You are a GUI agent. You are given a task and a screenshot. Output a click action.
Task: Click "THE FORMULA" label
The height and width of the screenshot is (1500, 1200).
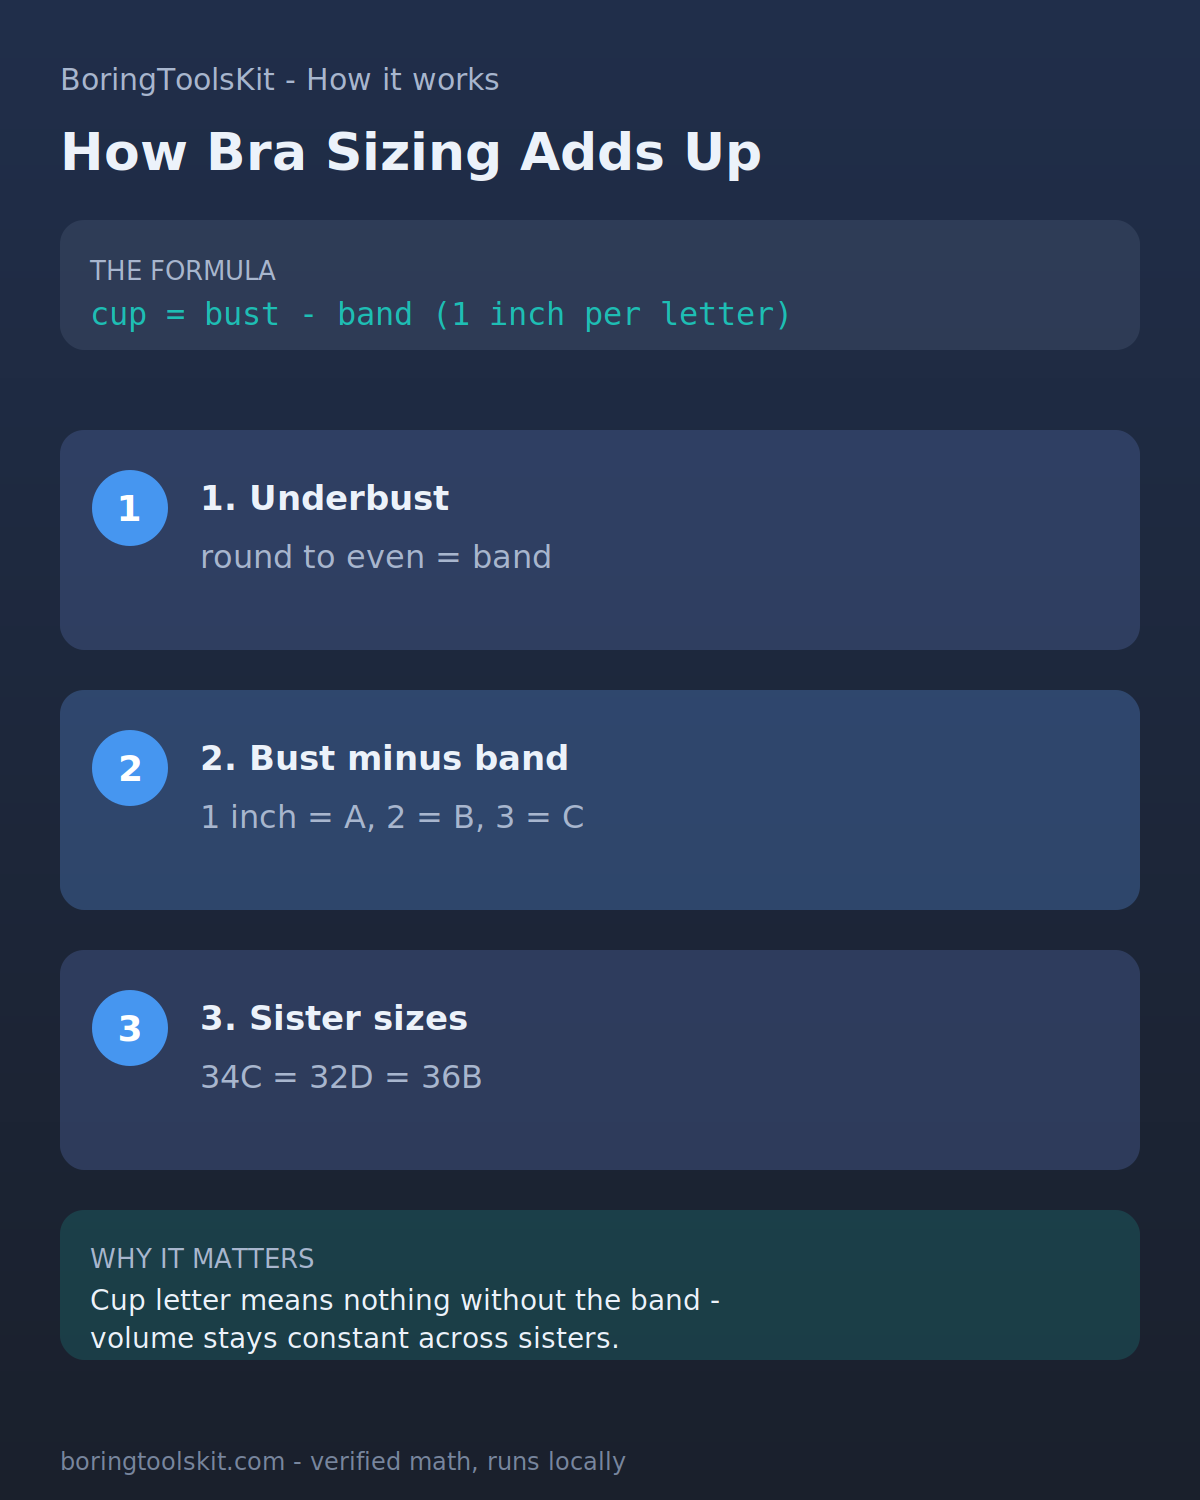(x=183, y=271)
